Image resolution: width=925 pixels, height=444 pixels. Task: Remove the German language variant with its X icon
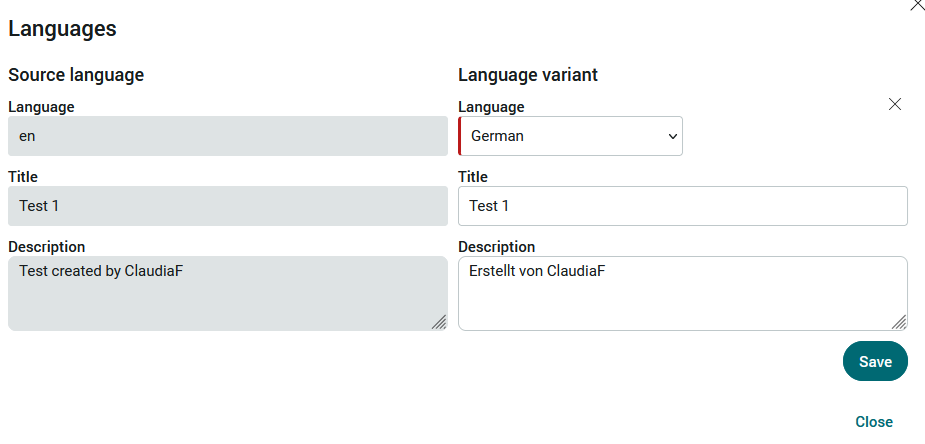(894, 104)
